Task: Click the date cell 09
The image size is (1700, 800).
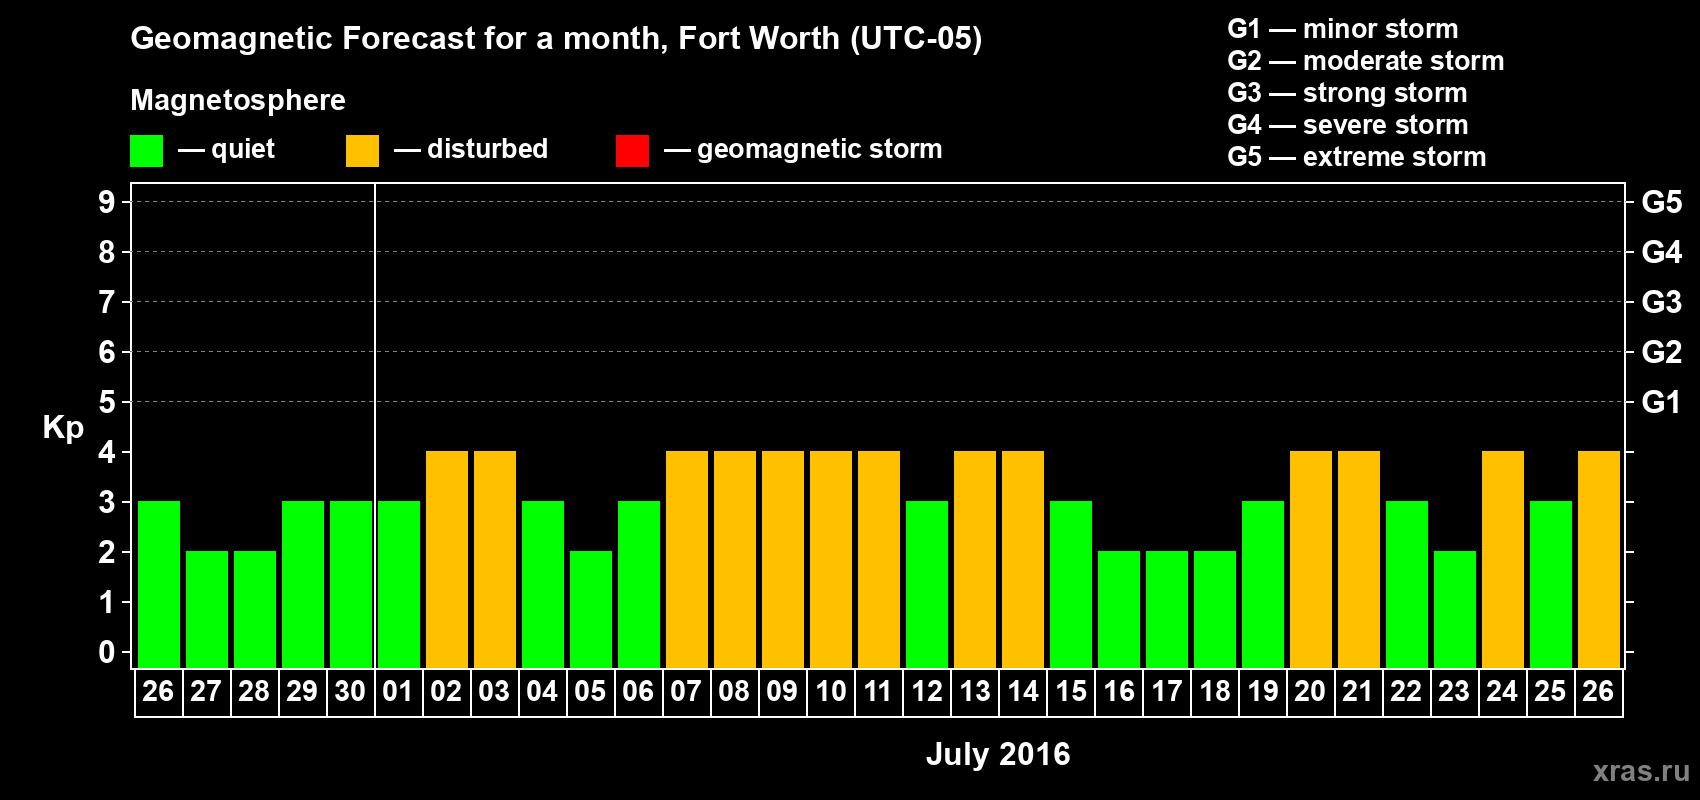Action: [x=782, y=692]
